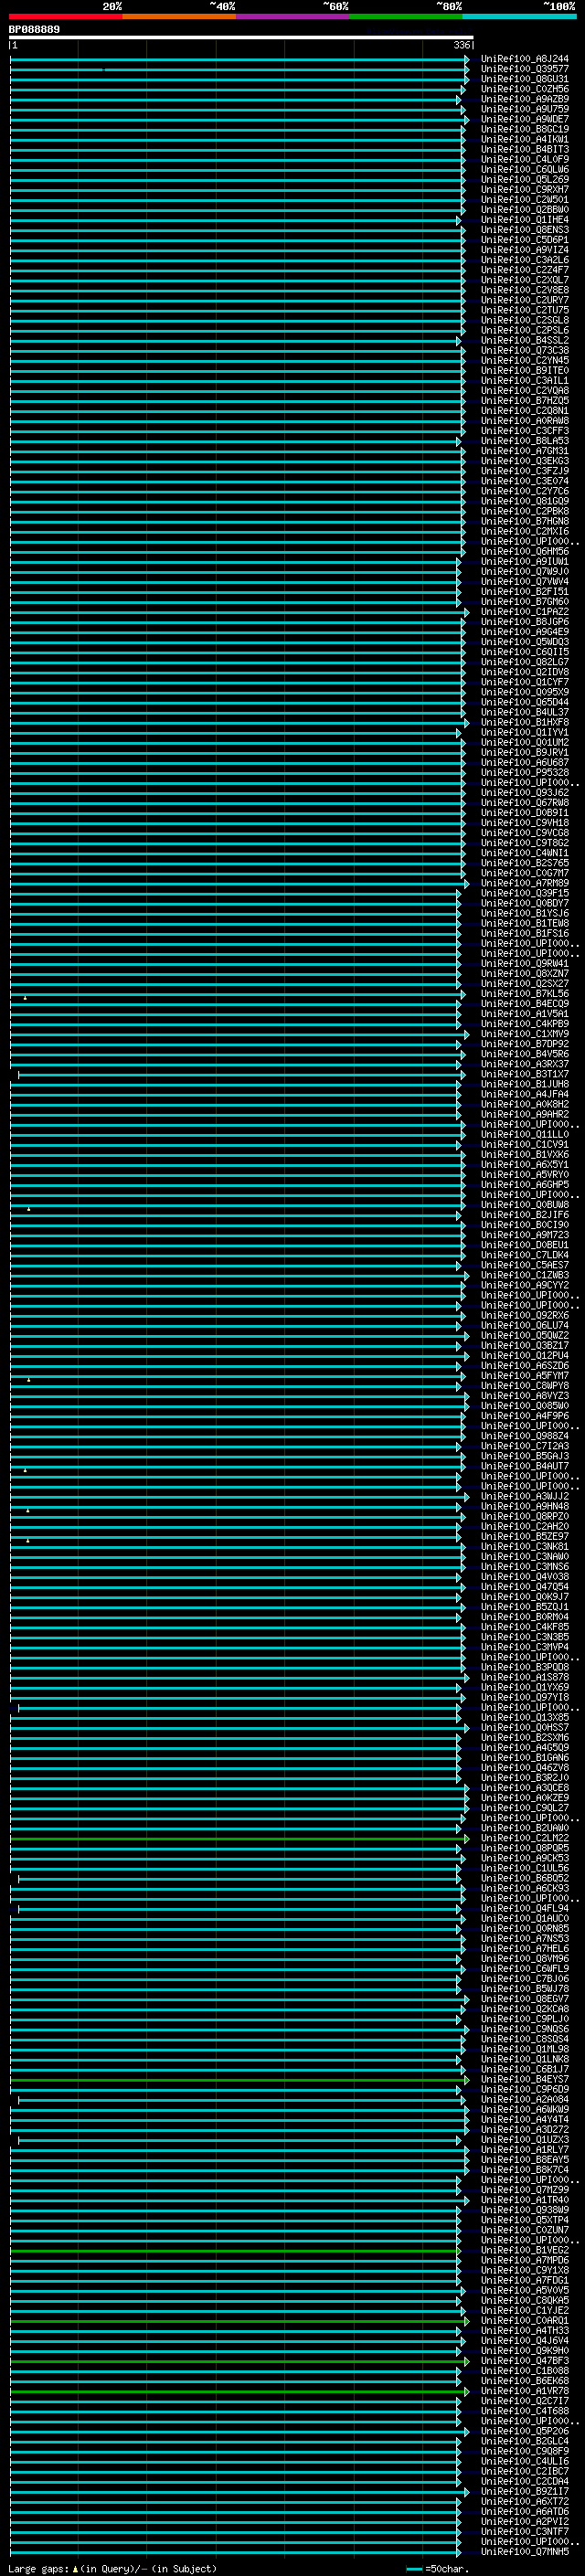Select hit label UniRef100_B7HGN8
The width and height of the screenshot is (585, 2576).
tap(525, 521)
